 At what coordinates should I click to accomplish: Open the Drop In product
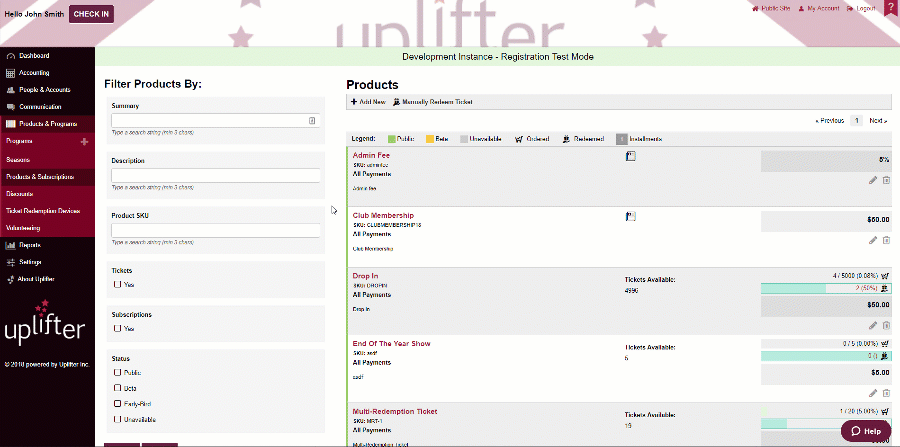(365, 276)
